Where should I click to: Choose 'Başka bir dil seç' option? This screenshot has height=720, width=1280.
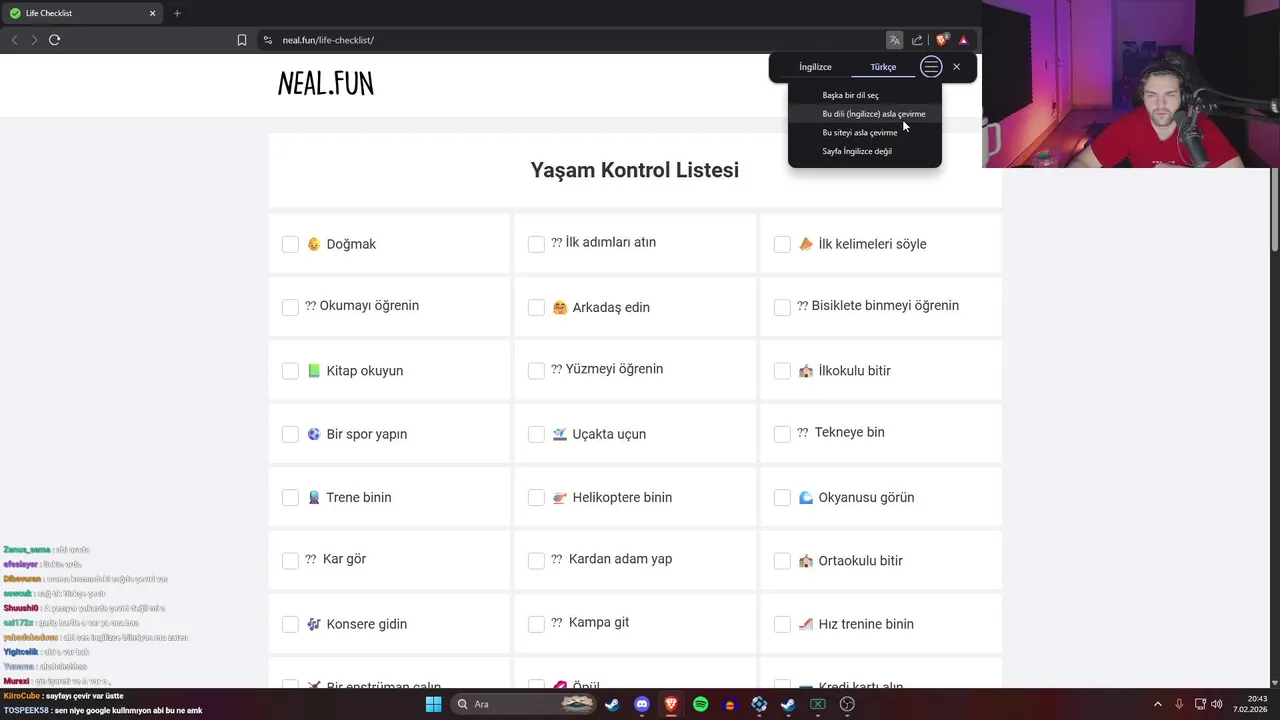[x=865, y=95]
